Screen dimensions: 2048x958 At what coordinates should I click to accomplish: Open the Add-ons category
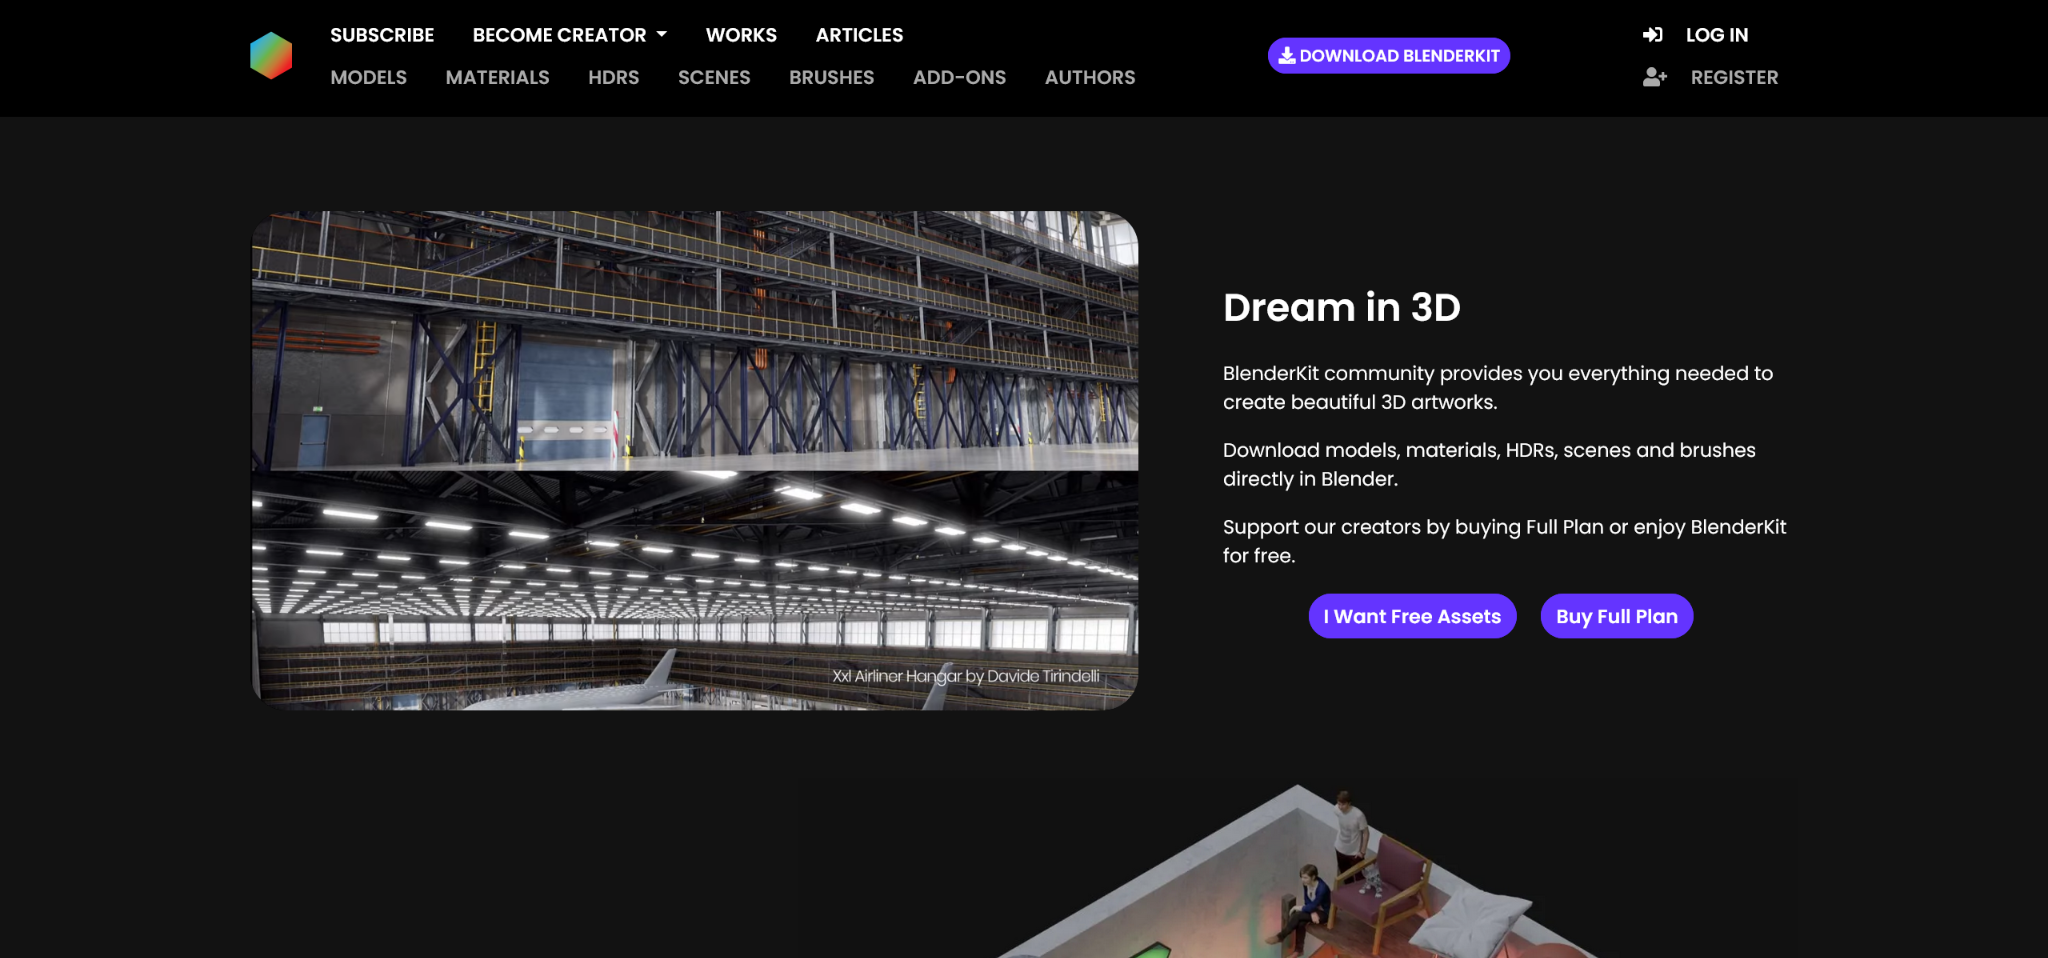point(959,77)
